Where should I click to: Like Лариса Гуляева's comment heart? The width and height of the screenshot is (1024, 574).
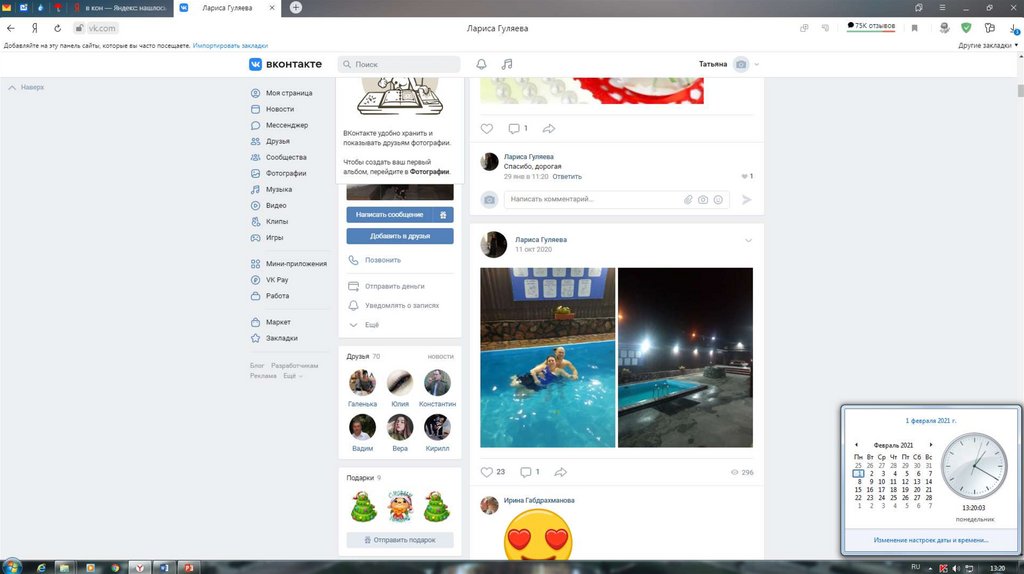tap(744, 176)
